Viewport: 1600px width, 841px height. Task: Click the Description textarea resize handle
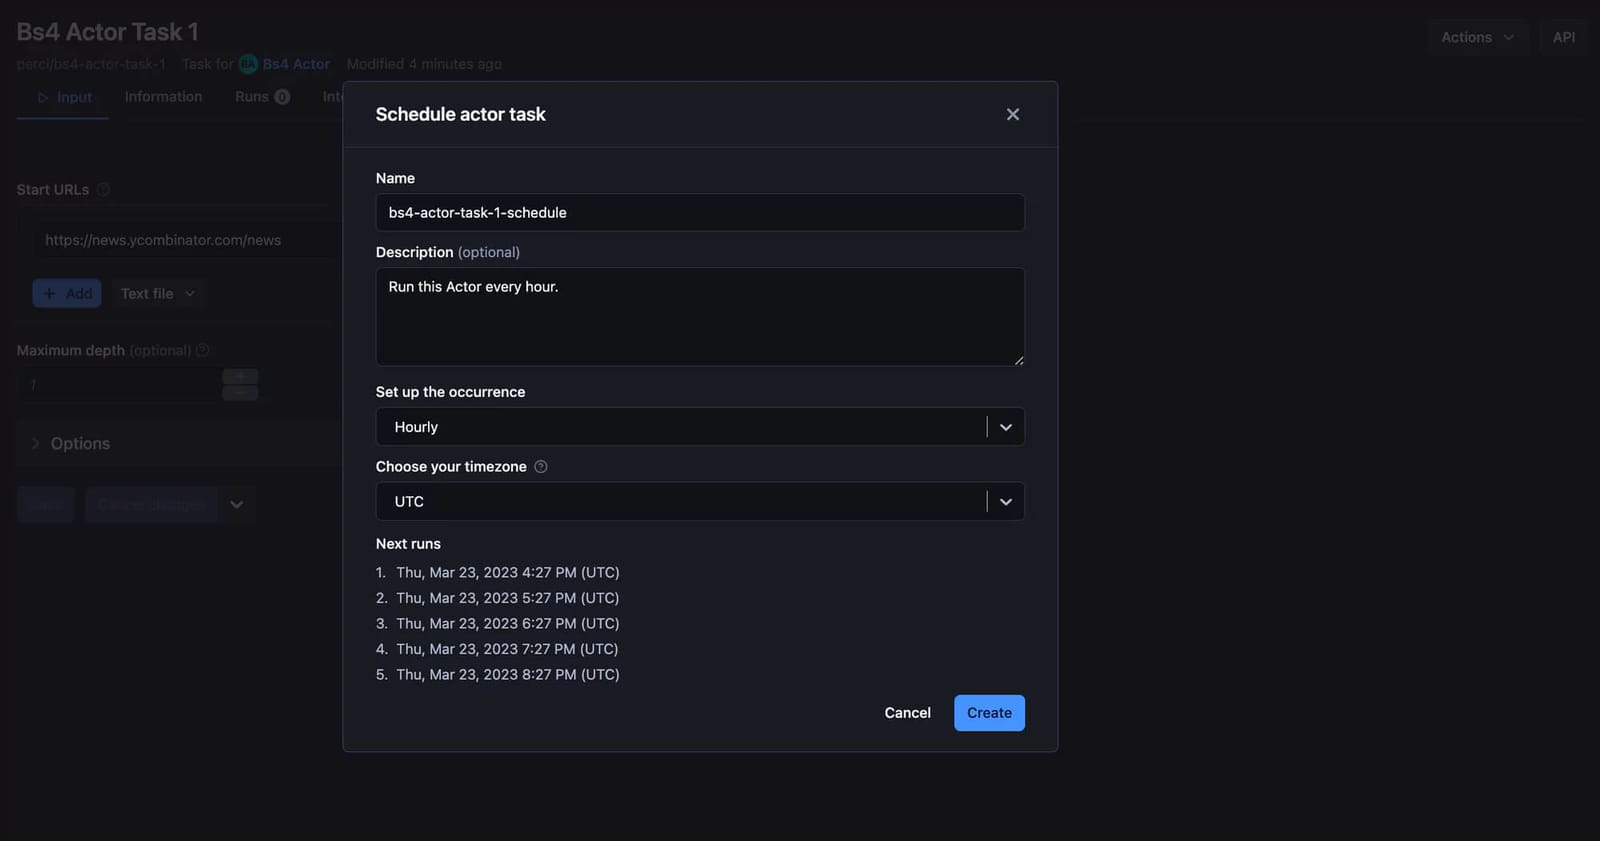pyautogui.click(x=1018, y=360)
